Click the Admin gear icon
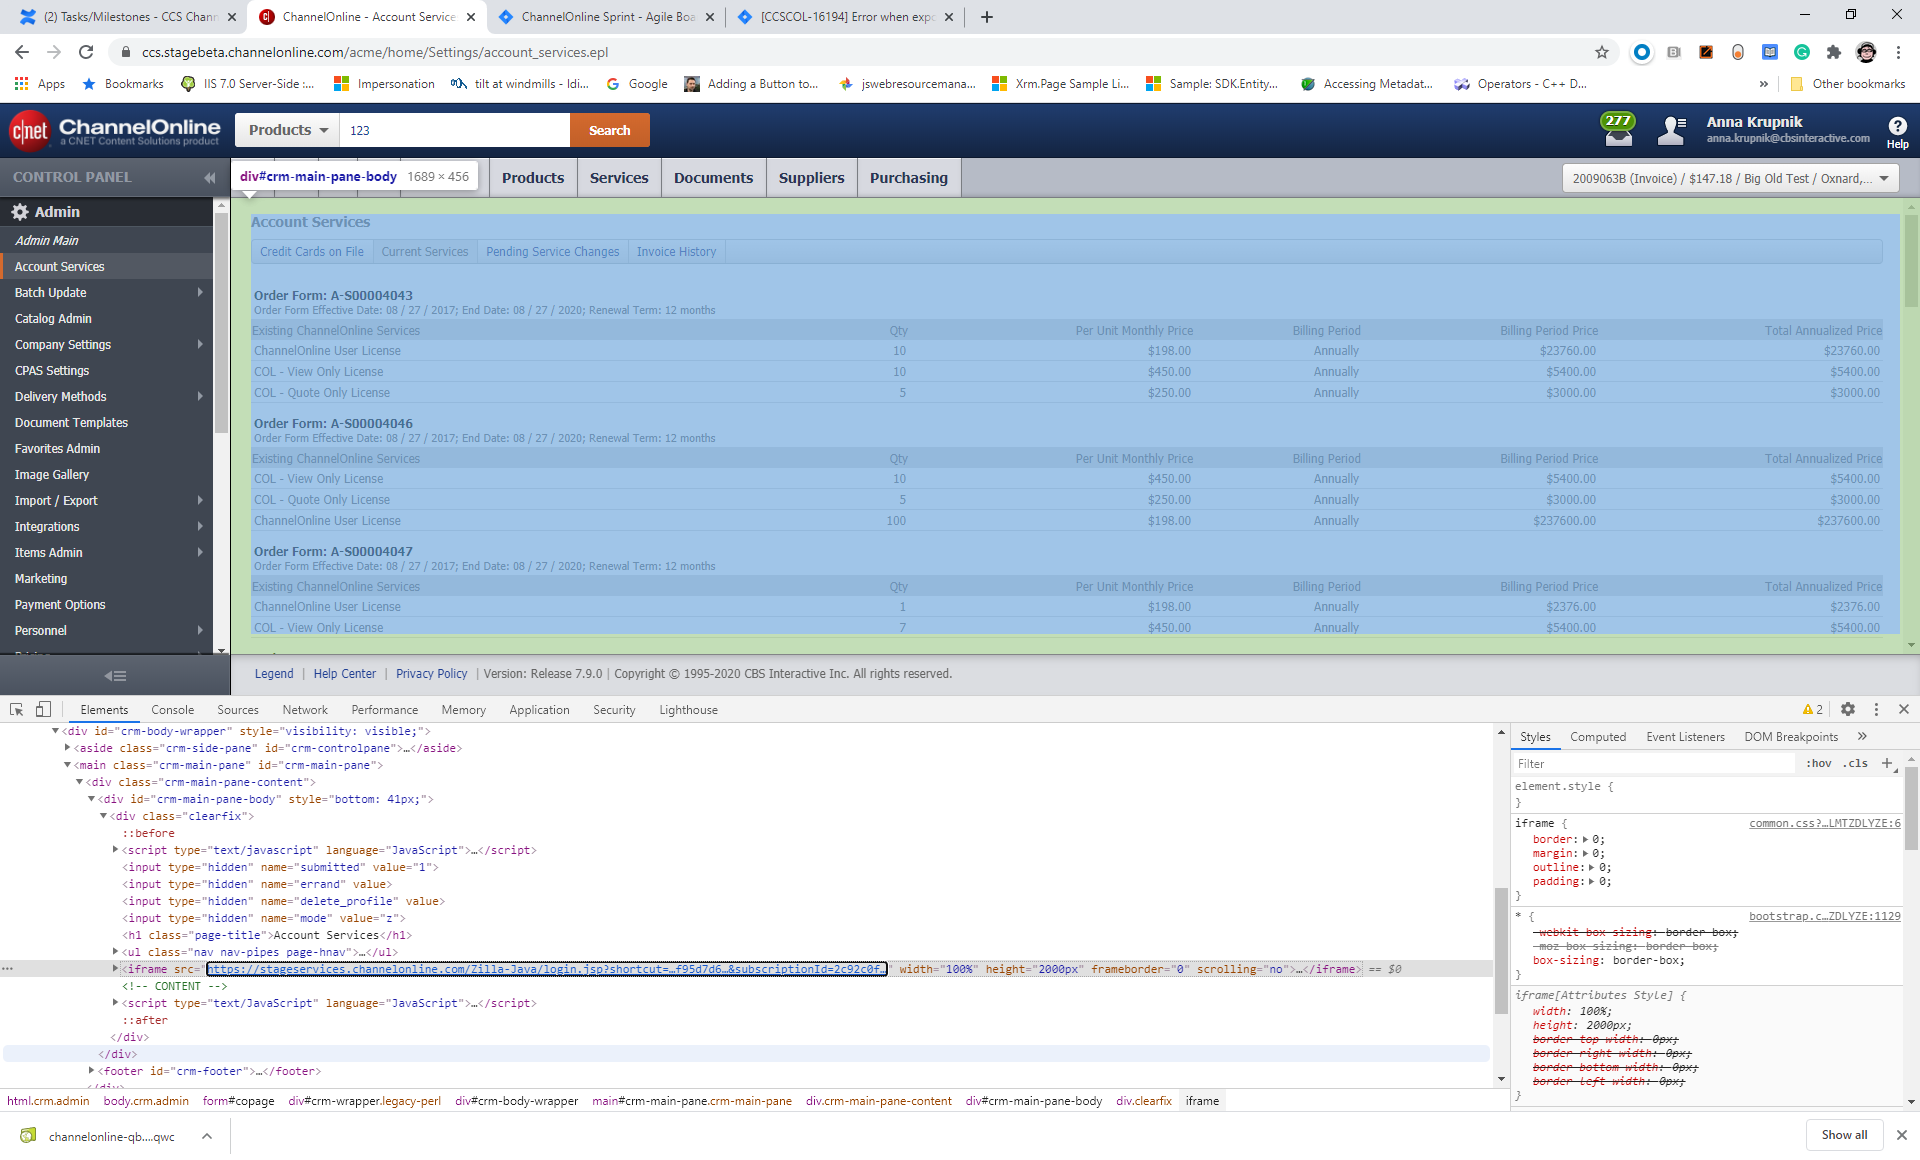The height and width of the screenshot is (1160, 1920). point(20,212)
